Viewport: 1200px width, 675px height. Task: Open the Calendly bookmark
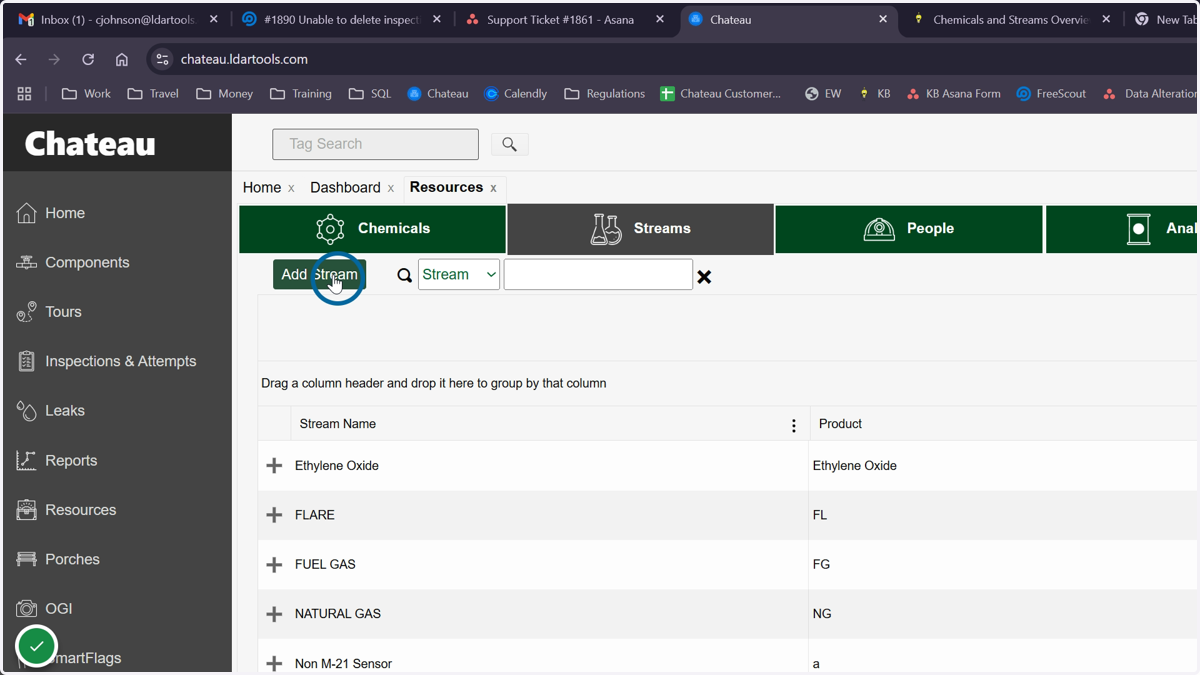[x=515, y=93]
